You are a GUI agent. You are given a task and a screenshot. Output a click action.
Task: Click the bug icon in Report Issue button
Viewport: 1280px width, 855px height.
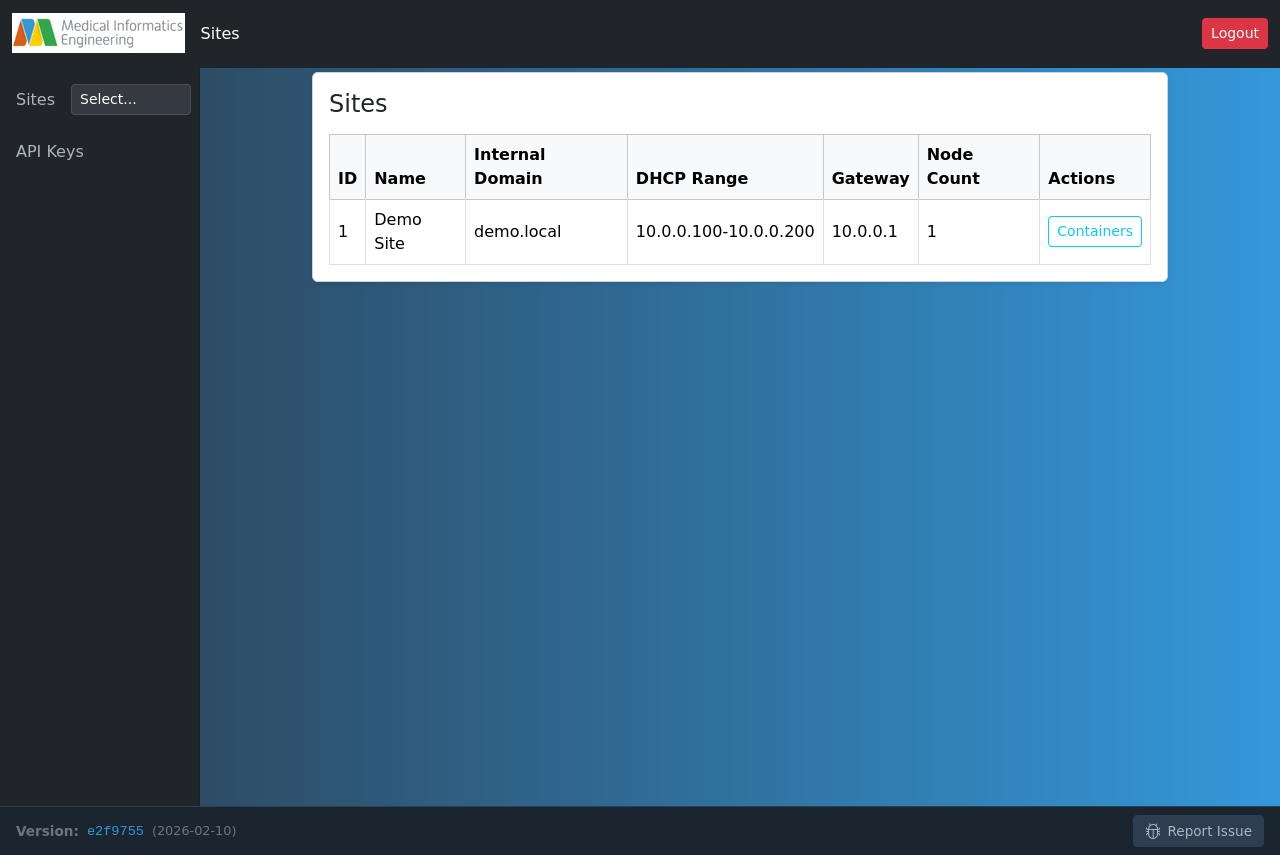(x=1153, y=831)
